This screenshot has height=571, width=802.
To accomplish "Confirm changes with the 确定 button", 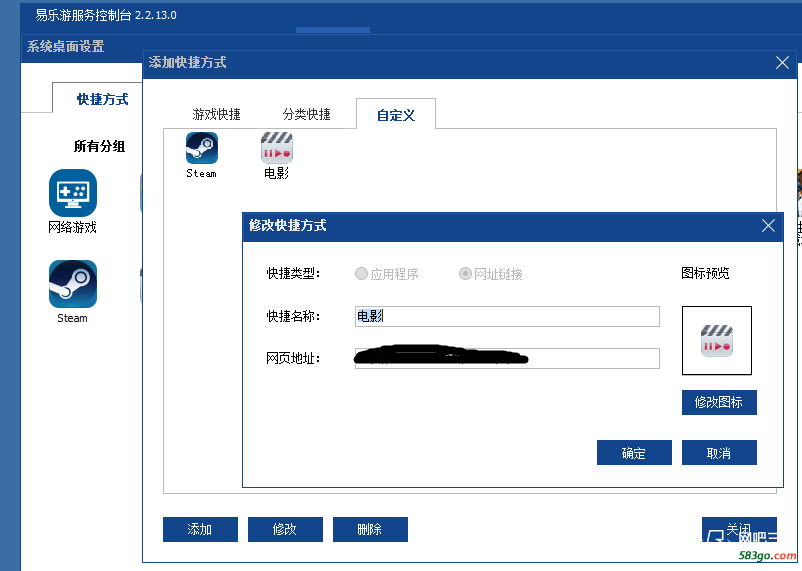I will point(633,453).
